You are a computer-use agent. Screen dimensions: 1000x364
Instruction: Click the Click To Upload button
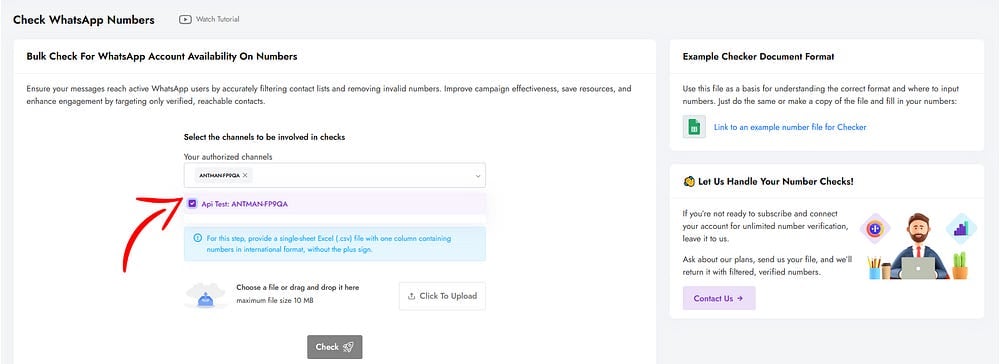[443, 296]
